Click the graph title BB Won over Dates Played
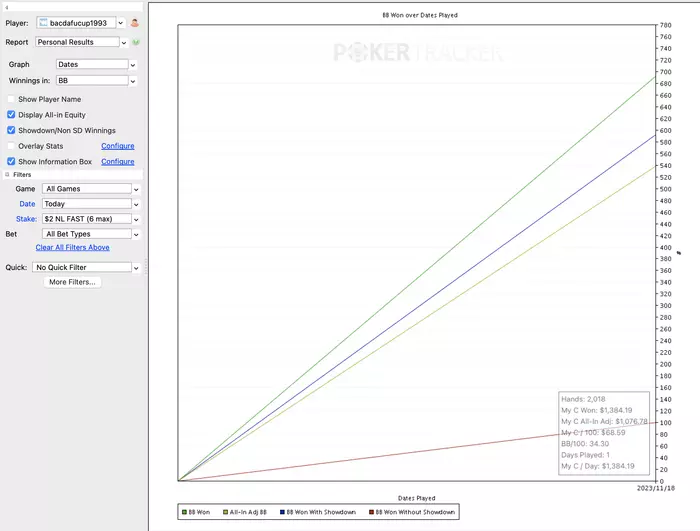Viewport: 700px width, 531px height. pyautogui.click(x=420, y=15)
